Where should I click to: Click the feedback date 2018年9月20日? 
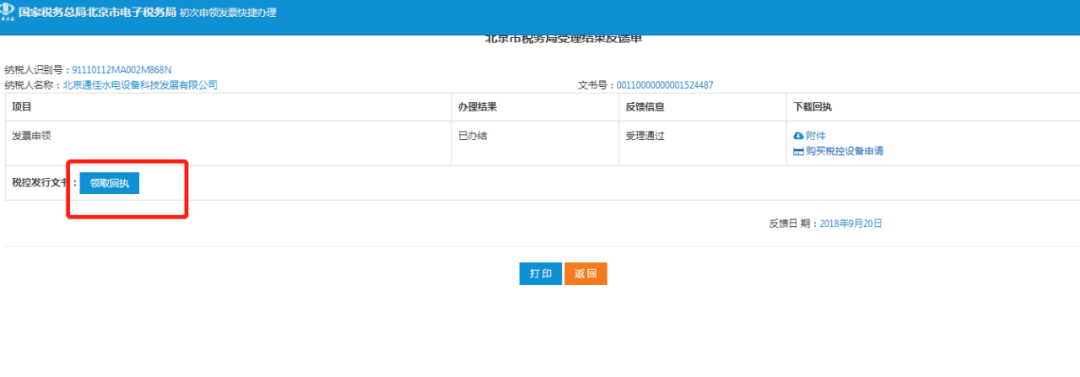coord(851,224)
